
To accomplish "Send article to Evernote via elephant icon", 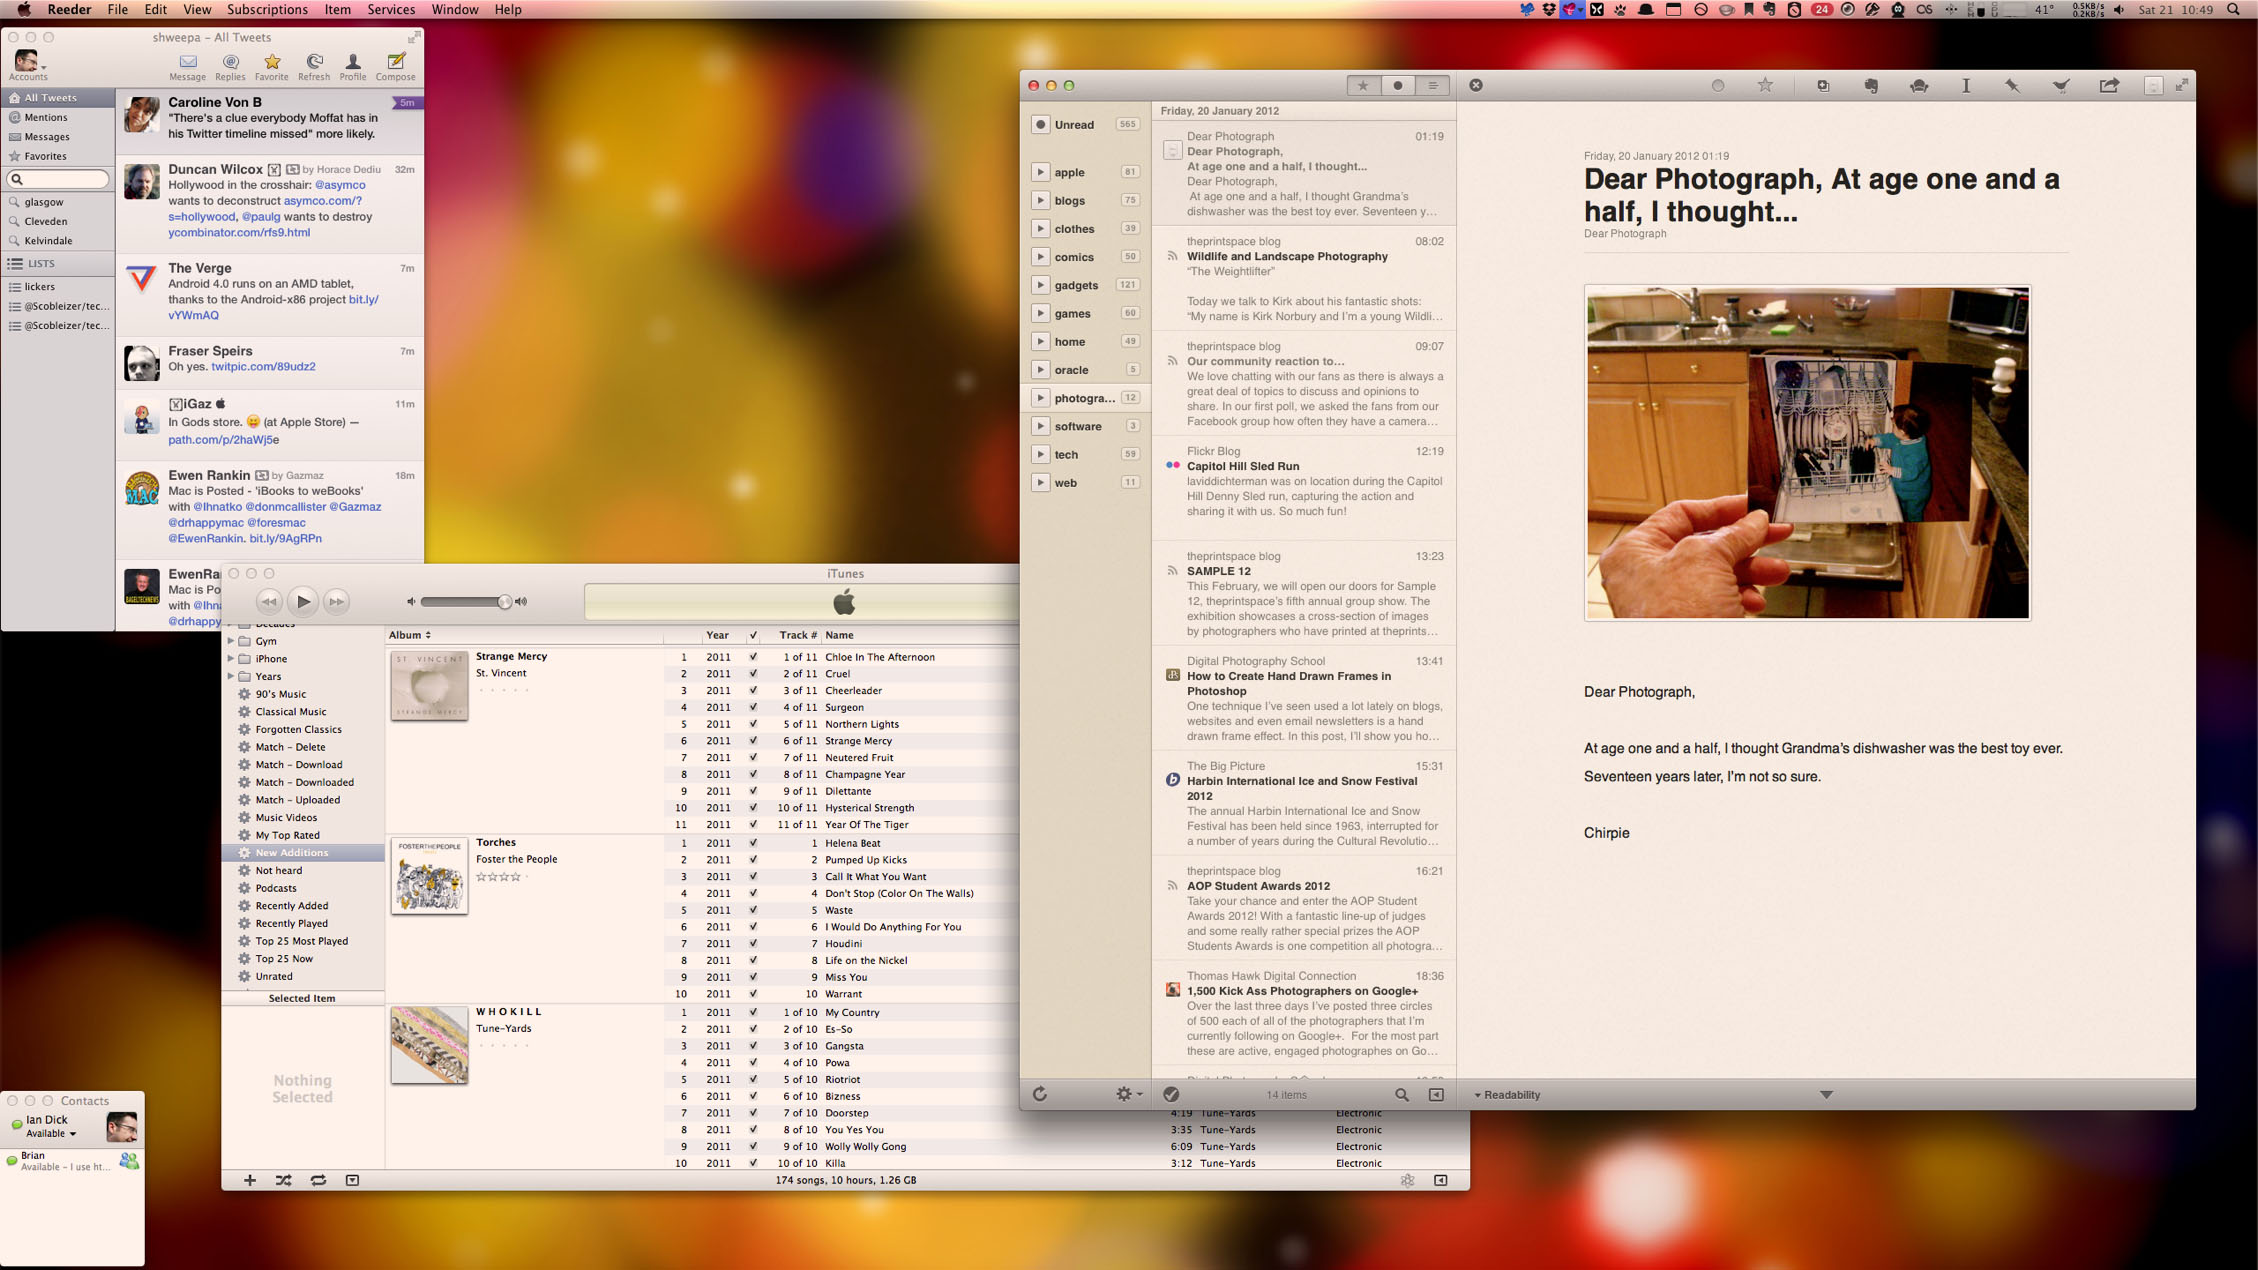I will [x=1871, y=86].
